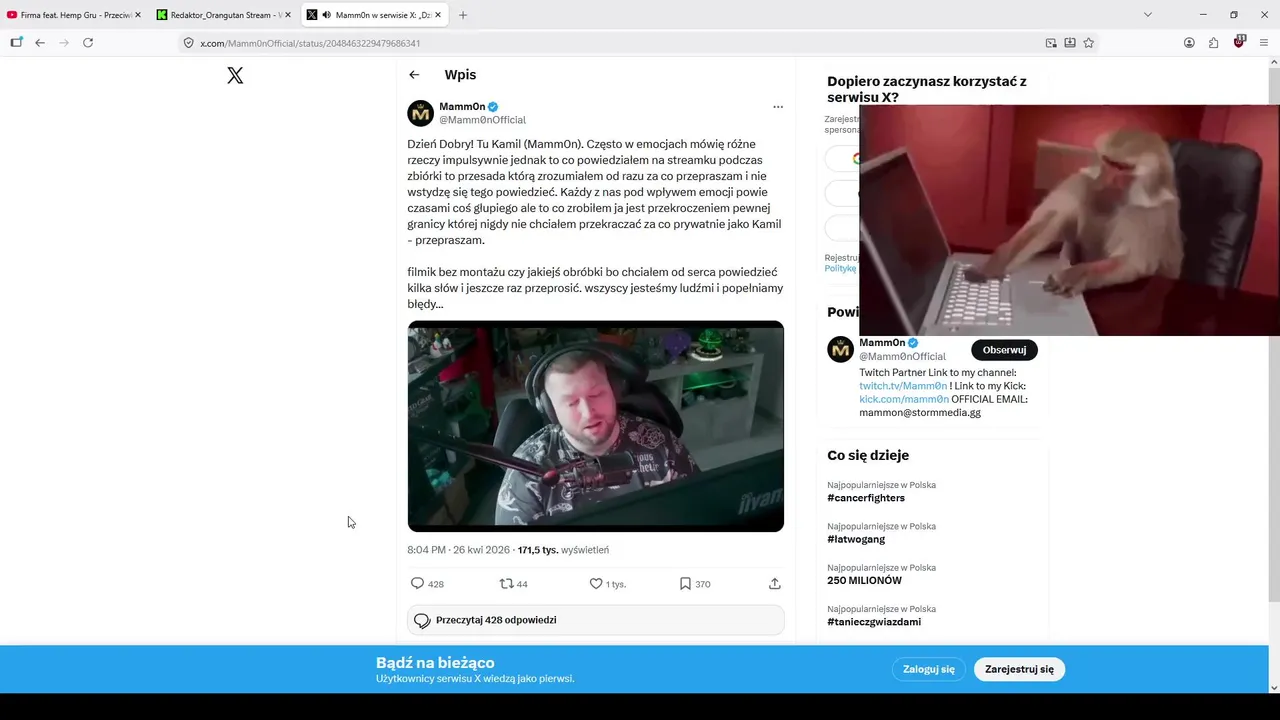Open the extensions puzzle icon
Image resolution: width=1280 pixels, height=720 pixels.
coord(1214,43)
